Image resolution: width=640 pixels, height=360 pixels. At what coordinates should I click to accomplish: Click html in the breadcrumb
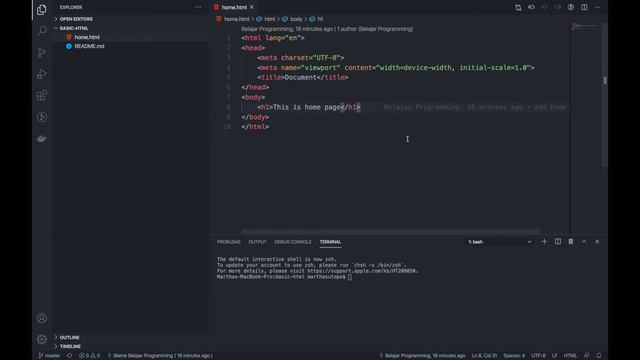pos(269,19)
